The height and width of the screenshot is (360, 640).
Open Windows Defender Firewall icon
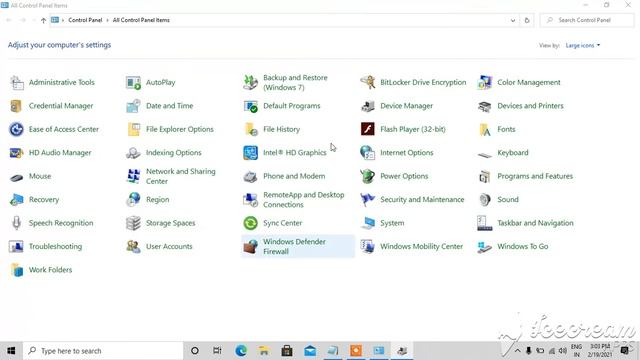(250, 247)
